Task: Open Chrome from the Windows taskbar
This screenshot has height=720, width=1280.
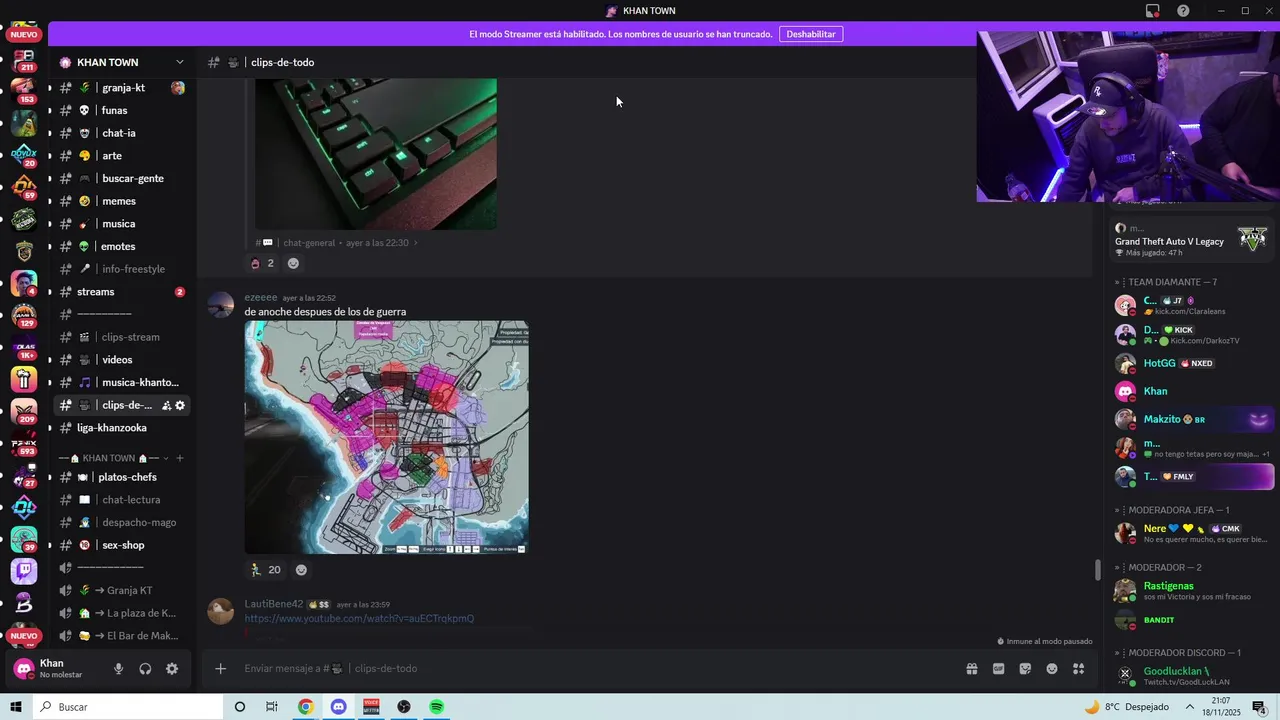Action: [x=305, y=707]
